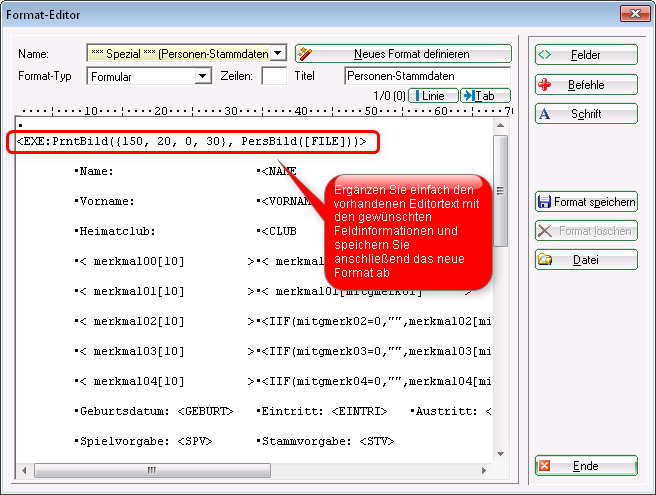Screen dimensions: 656x495
Task: Click the Eintritt: <EINTRI> field
Action: pyautogui.click(x=322, y=411)
